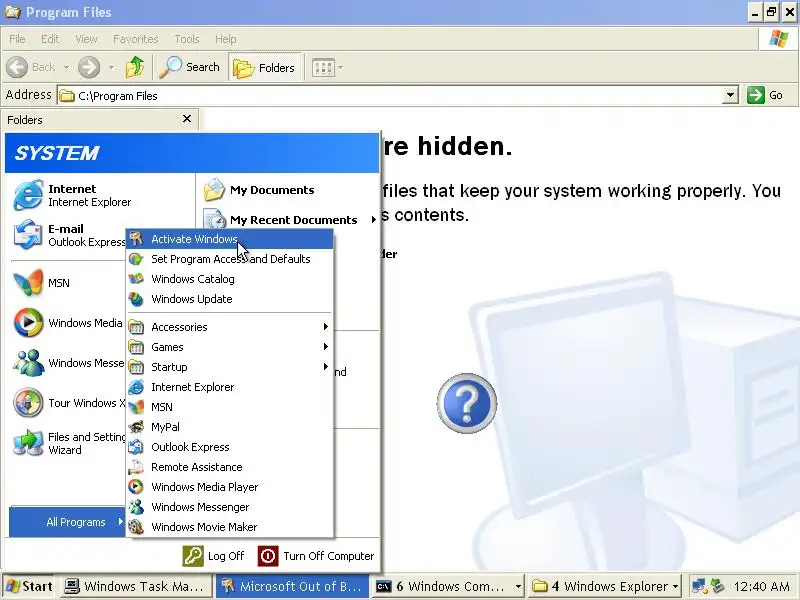
Task: Select the pinned MSN entry
Action: click(x=68, y=283)
